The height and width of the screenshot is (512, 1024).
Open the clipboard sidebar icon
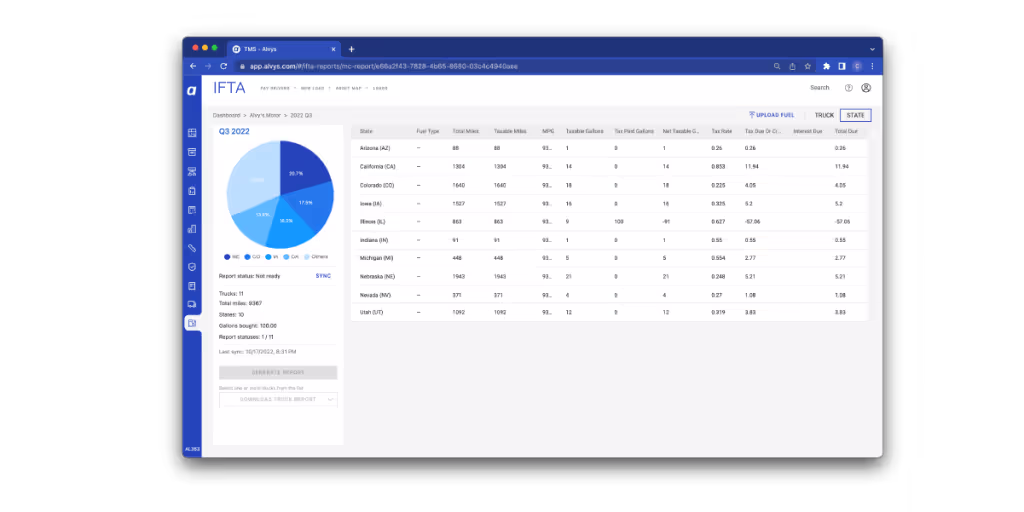click(x=192, y=191)
